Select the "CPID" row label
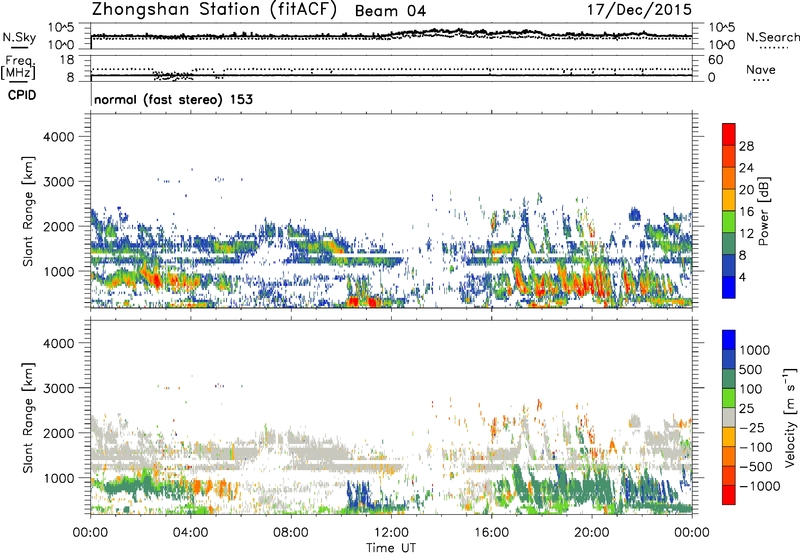 tap(22, 95)
